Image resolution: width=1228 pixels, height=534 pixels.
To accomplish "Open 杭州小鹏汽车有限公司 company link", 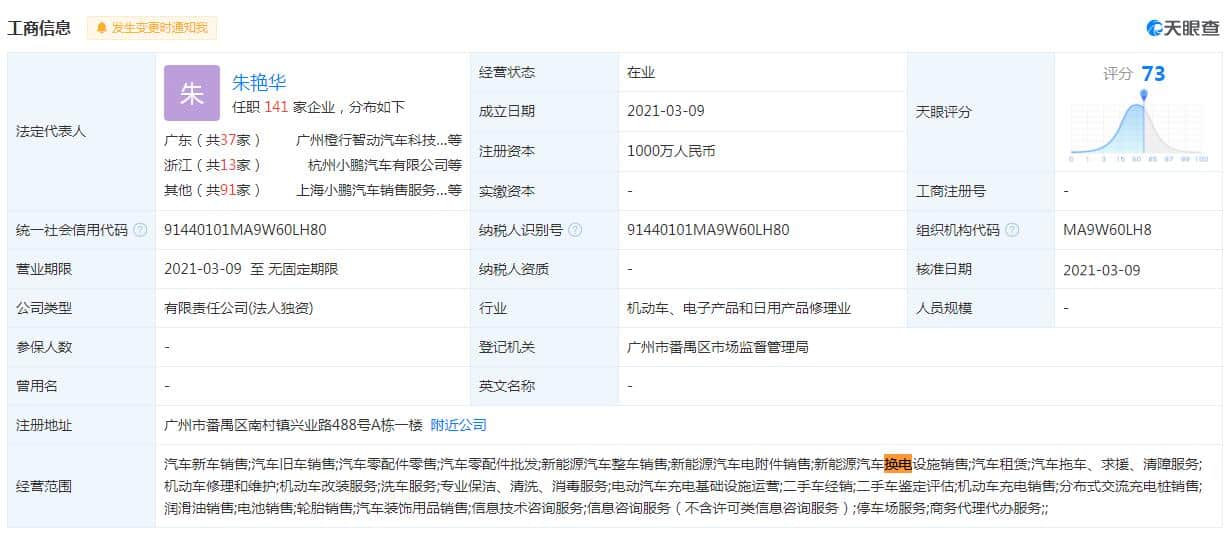I will (x=385, y=165).
